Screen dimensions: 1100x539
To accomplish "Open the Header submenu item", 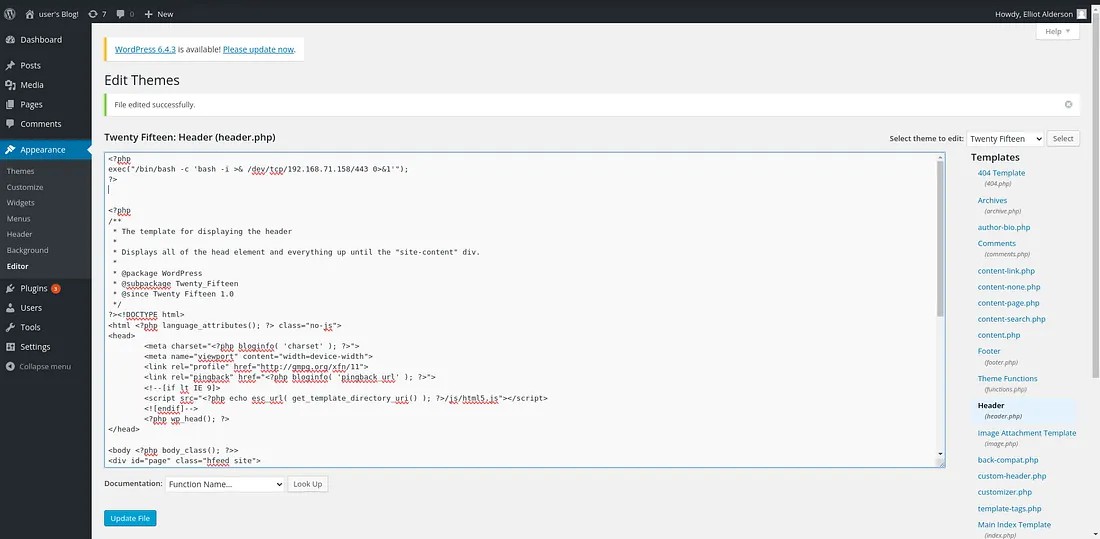I will pyautogui.click(x=20, y=234).
